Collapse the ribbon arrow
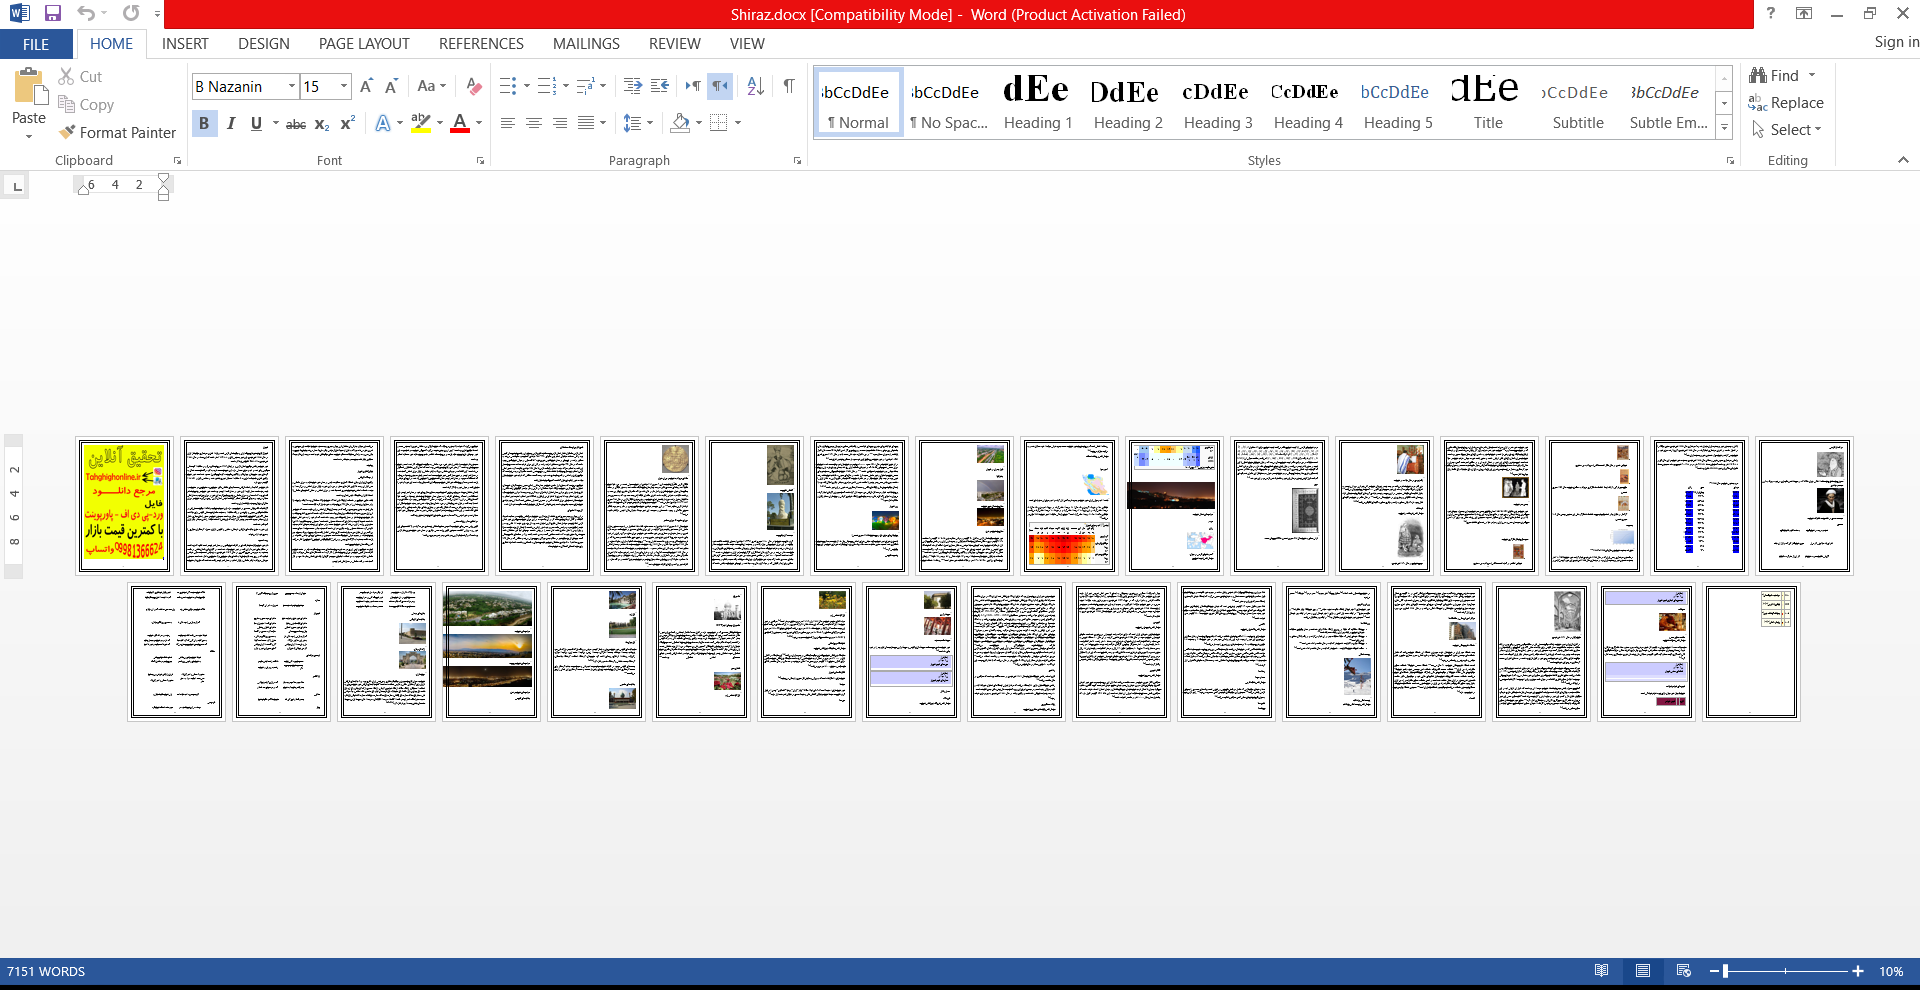Image resolution: width=1920 pixels, height=990 pixels. click(1903, 160)
